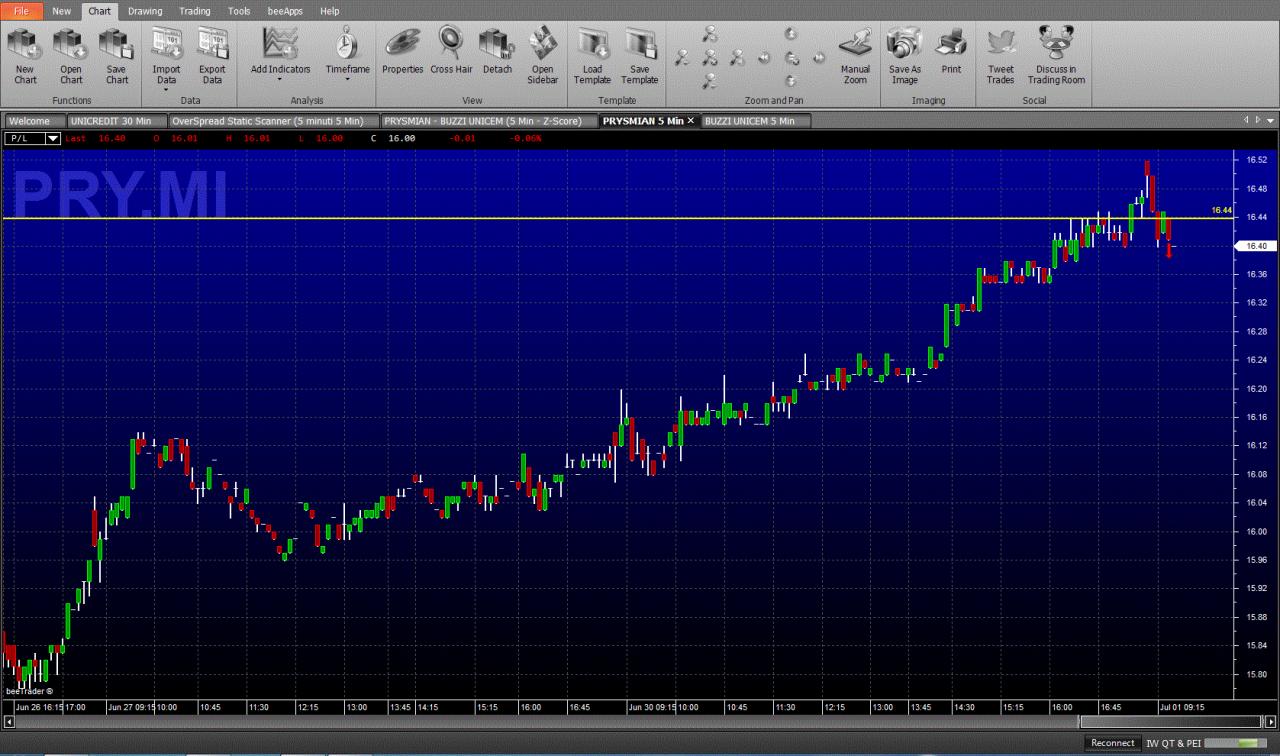
Task: Click the Reconnect button
Action: pyautogui.click(x=1113, y=743)
